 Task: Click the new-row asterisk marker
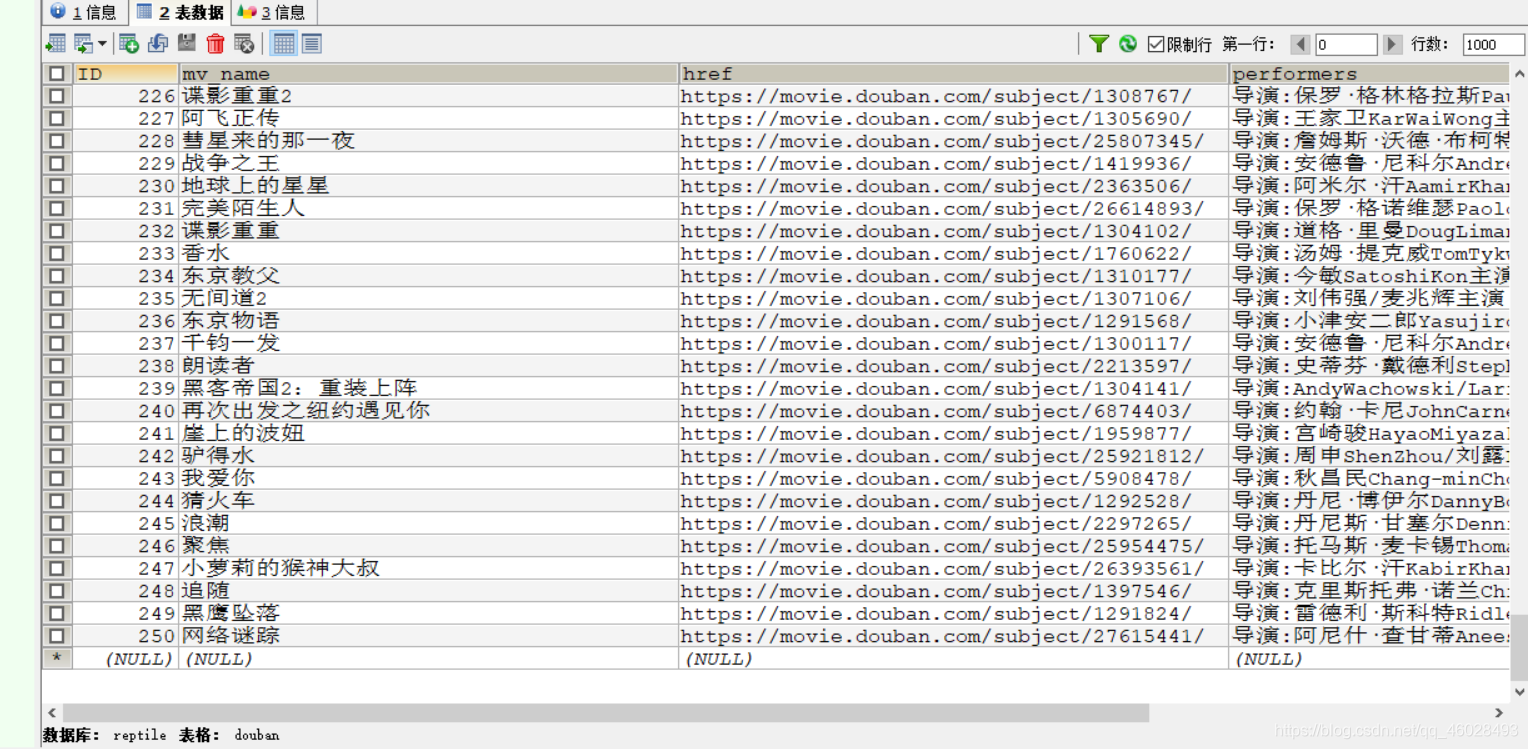[x=57, y=658]
